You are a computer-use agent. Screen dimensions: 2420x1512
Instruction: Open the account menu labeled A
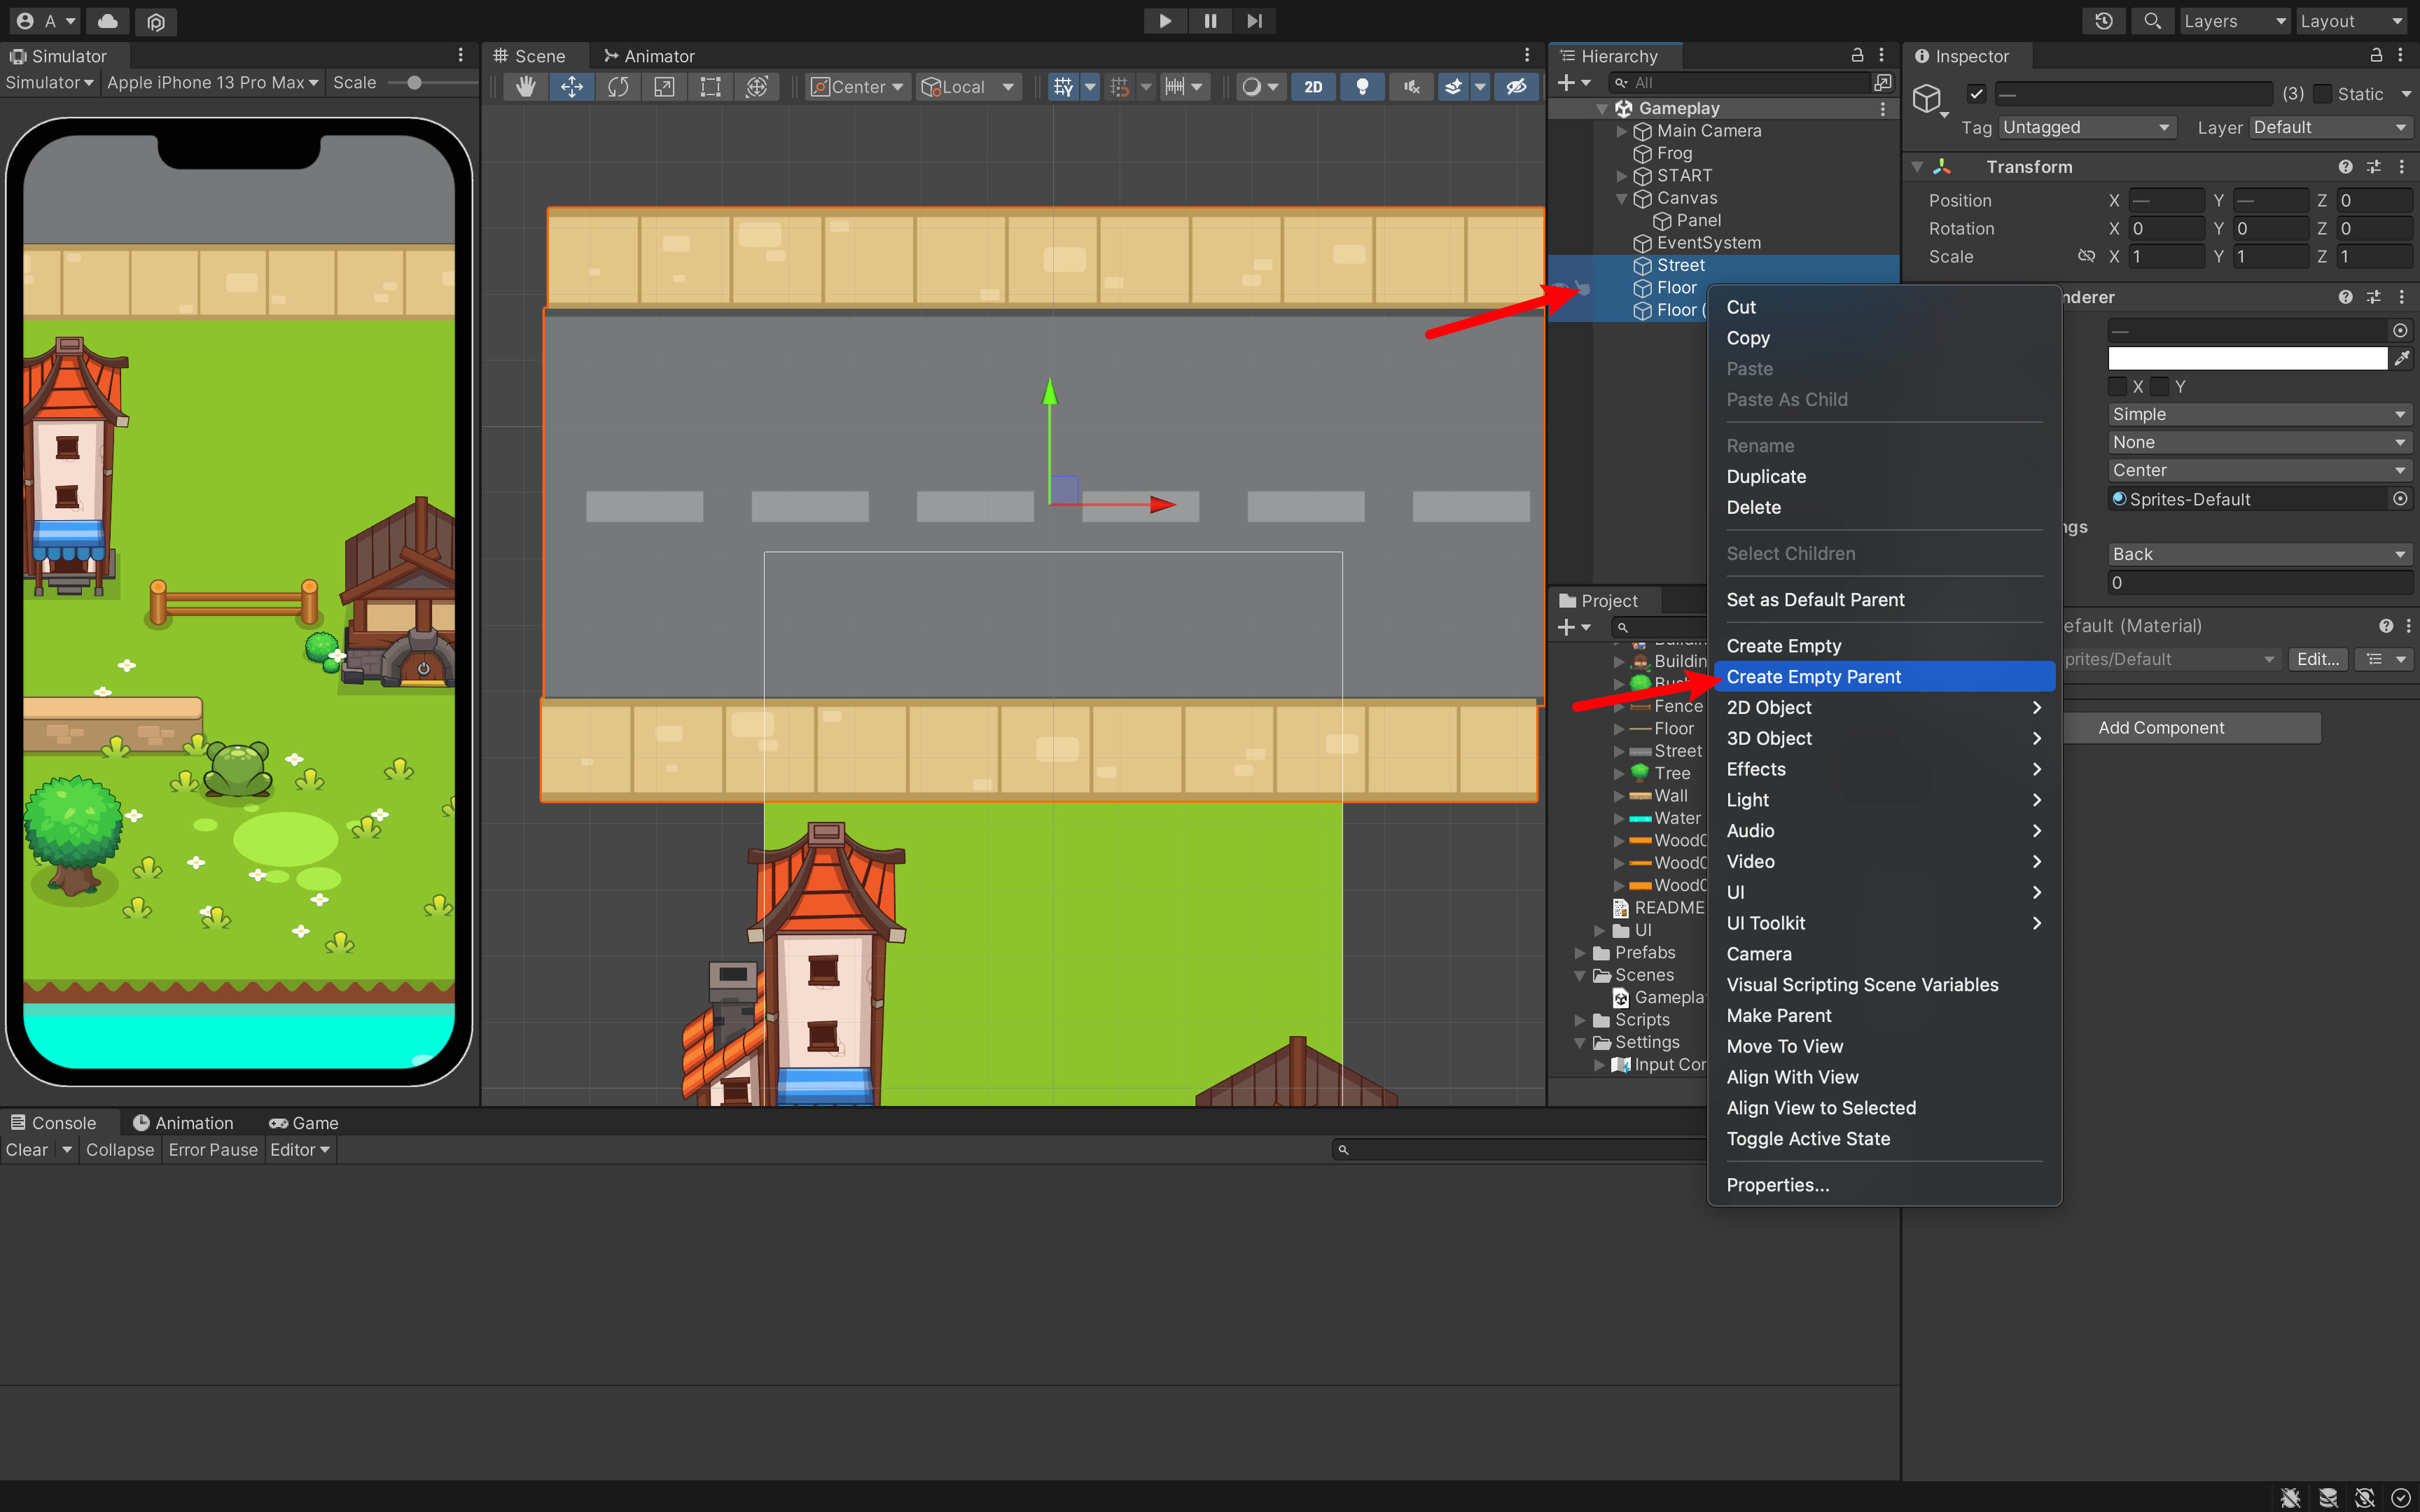(46, 21)
